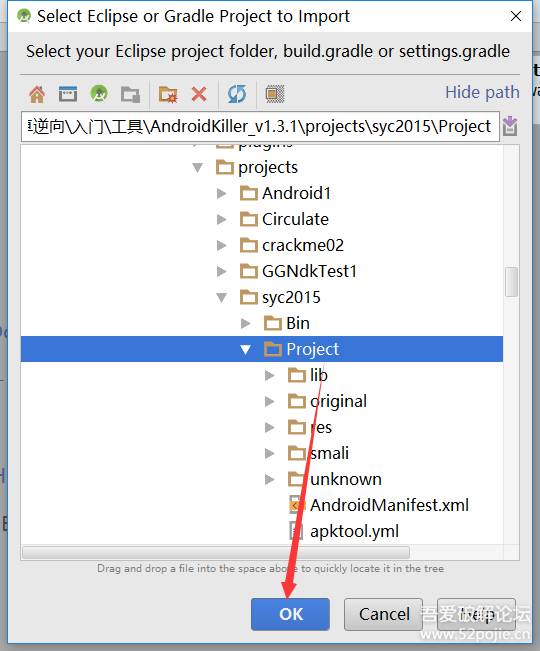Click the horizontal scrollbar thumb
The image size is (540, 651).
216,553
